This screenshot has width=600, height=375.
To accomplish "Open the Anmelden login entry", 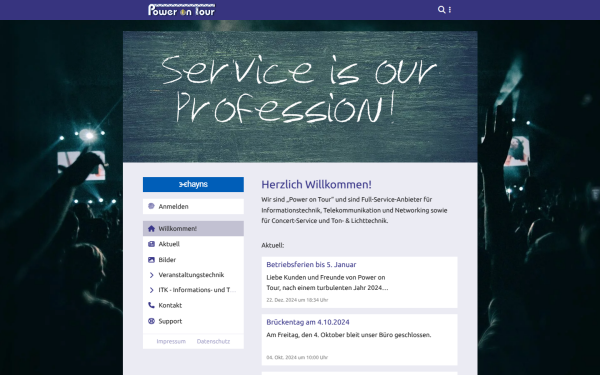I will point(193,207).
